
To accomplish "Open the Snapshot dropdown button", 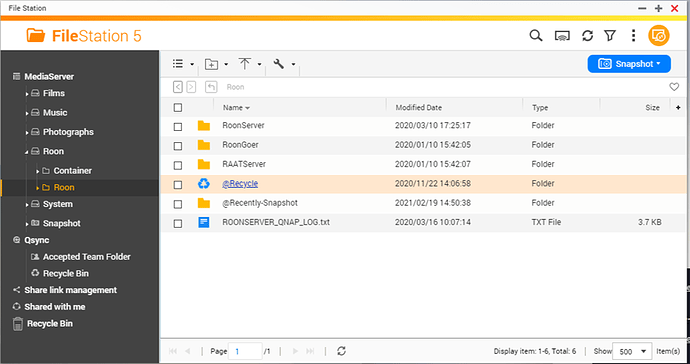I will click(x=629, y=64).
